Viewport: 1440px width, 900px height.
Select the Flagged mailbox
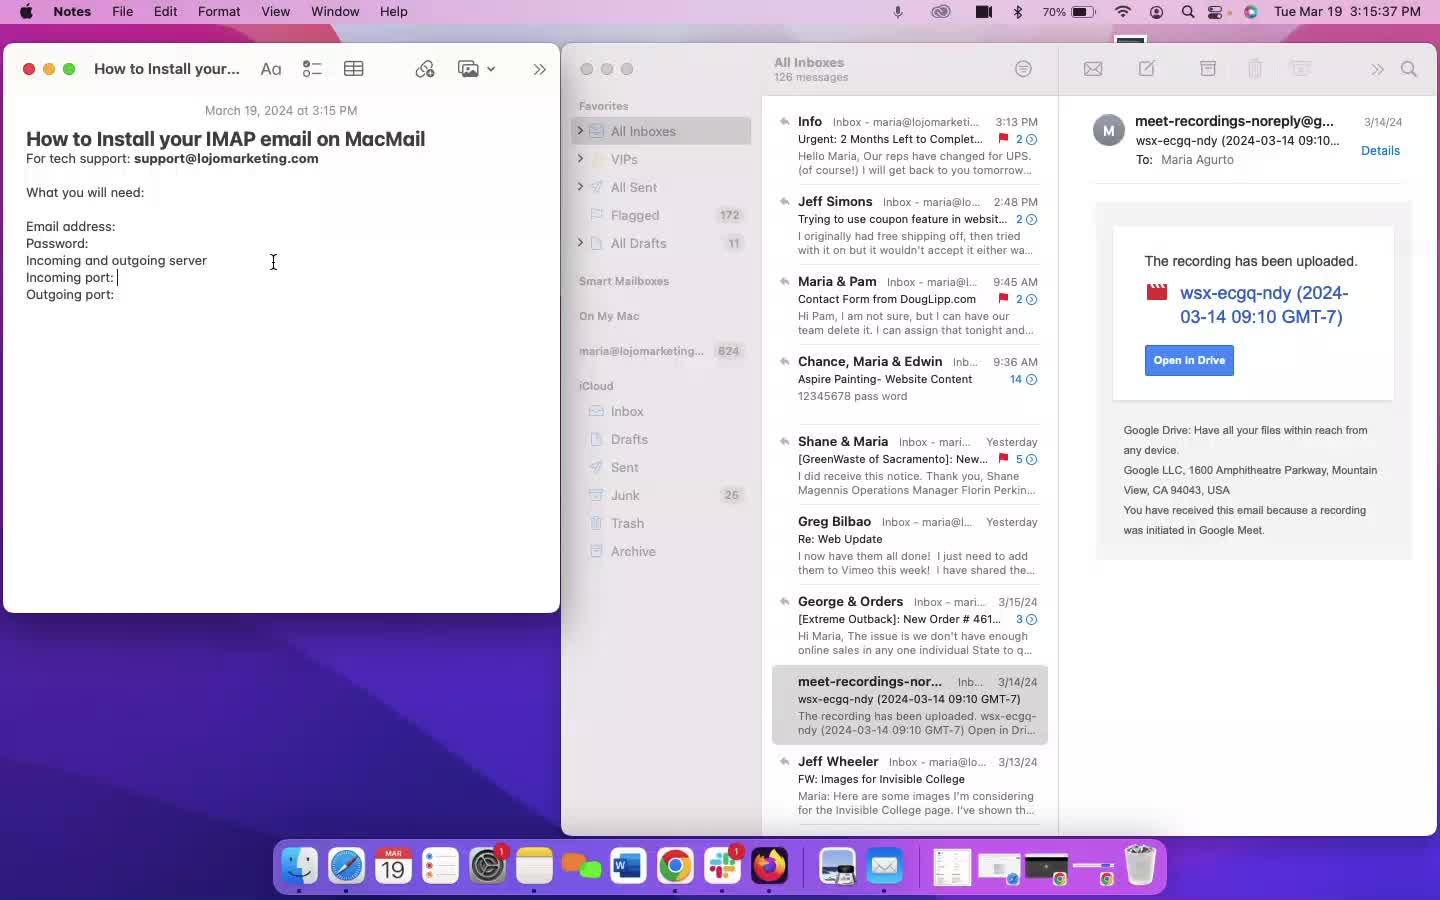pyautogui.click(x=635, y=215)
